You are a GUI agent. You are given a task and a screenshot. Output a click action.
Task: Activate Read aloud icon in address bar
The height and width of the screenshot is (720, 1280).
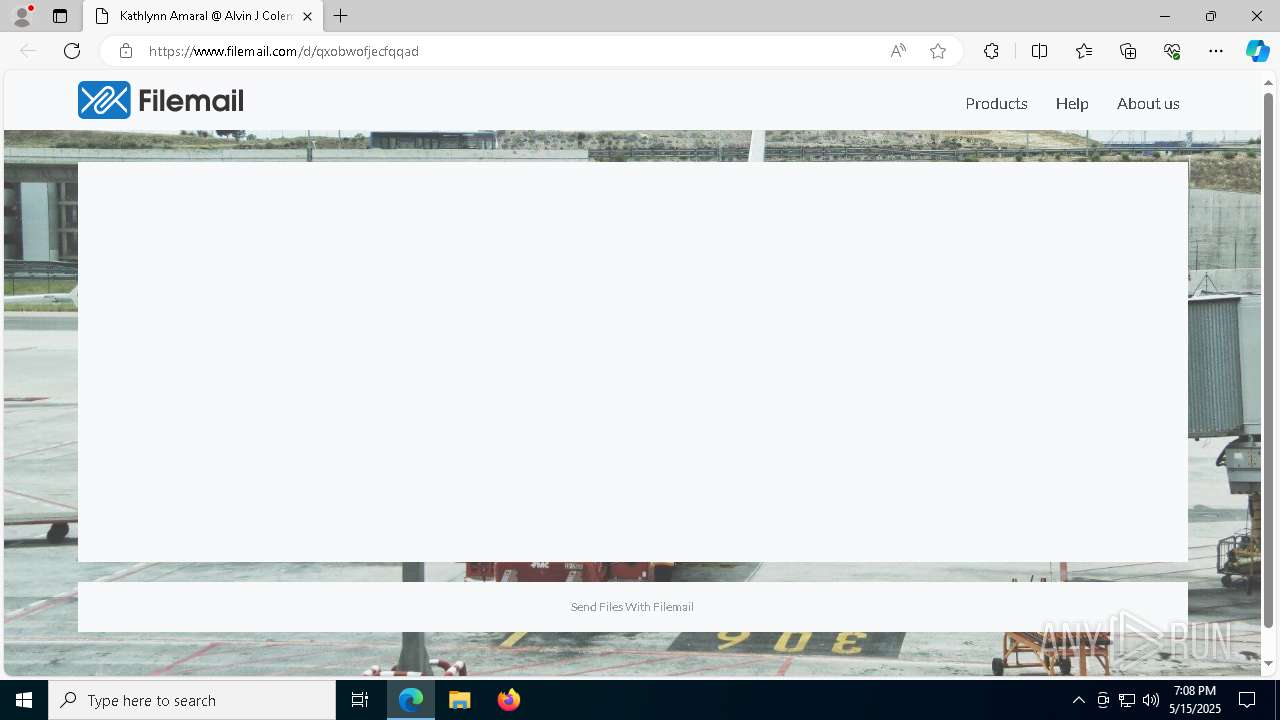(x=898, y=51)
